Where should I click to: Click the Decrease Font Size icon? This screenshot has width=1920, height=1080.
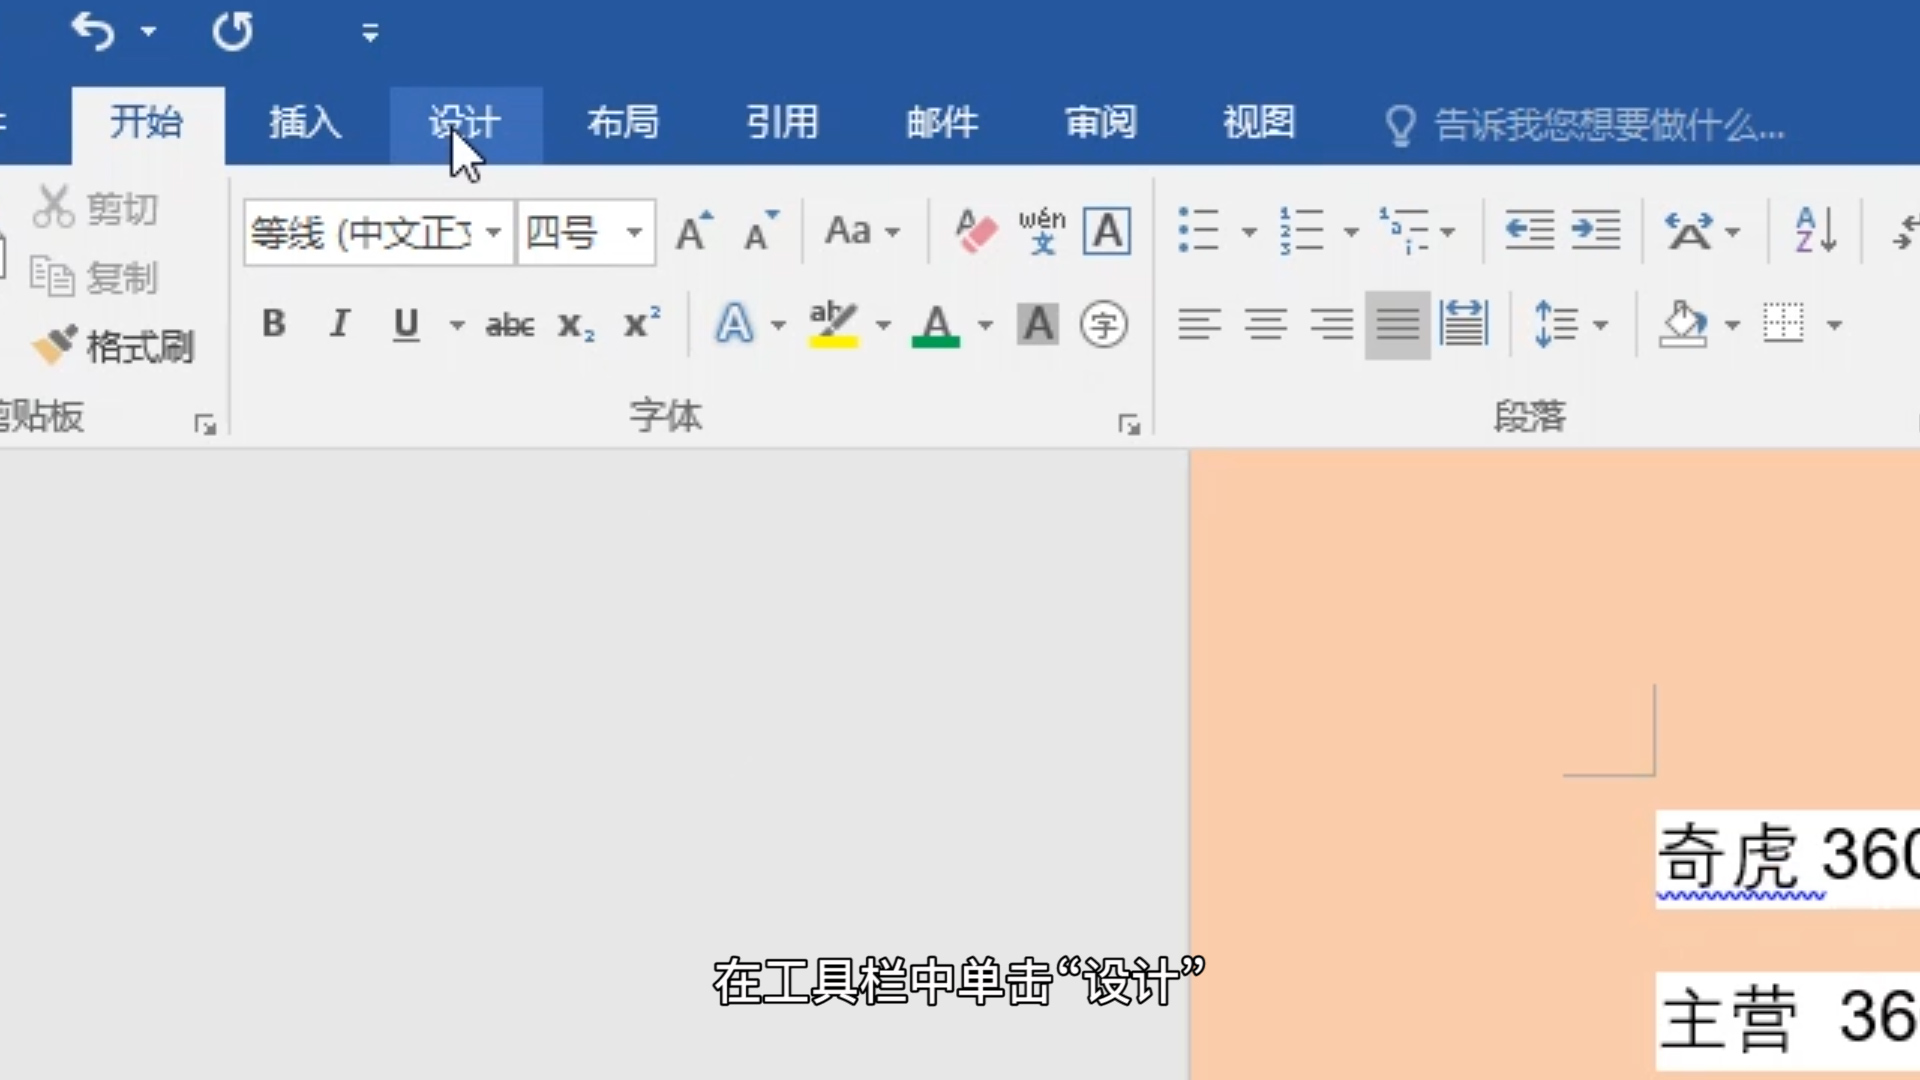tap(761, 231)
